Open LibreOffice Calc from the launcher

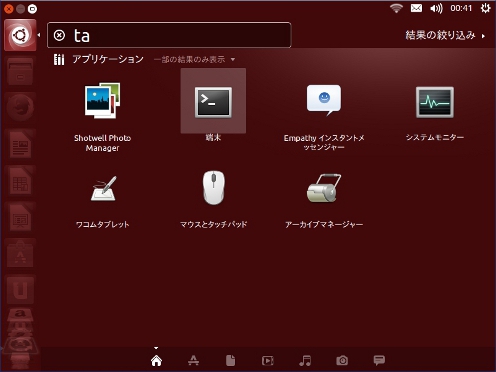[x=20, y=181]
